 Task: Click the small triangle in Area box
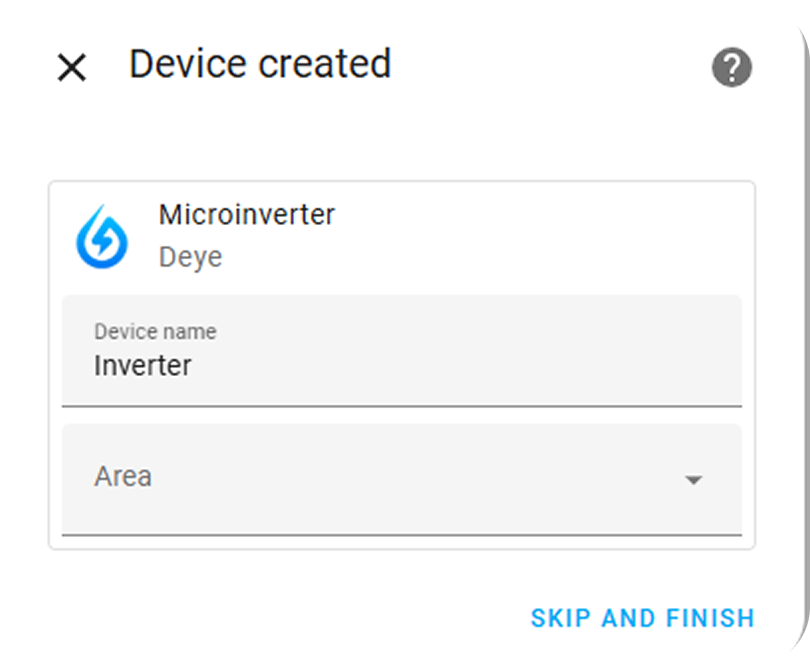[x=693, y=480]
